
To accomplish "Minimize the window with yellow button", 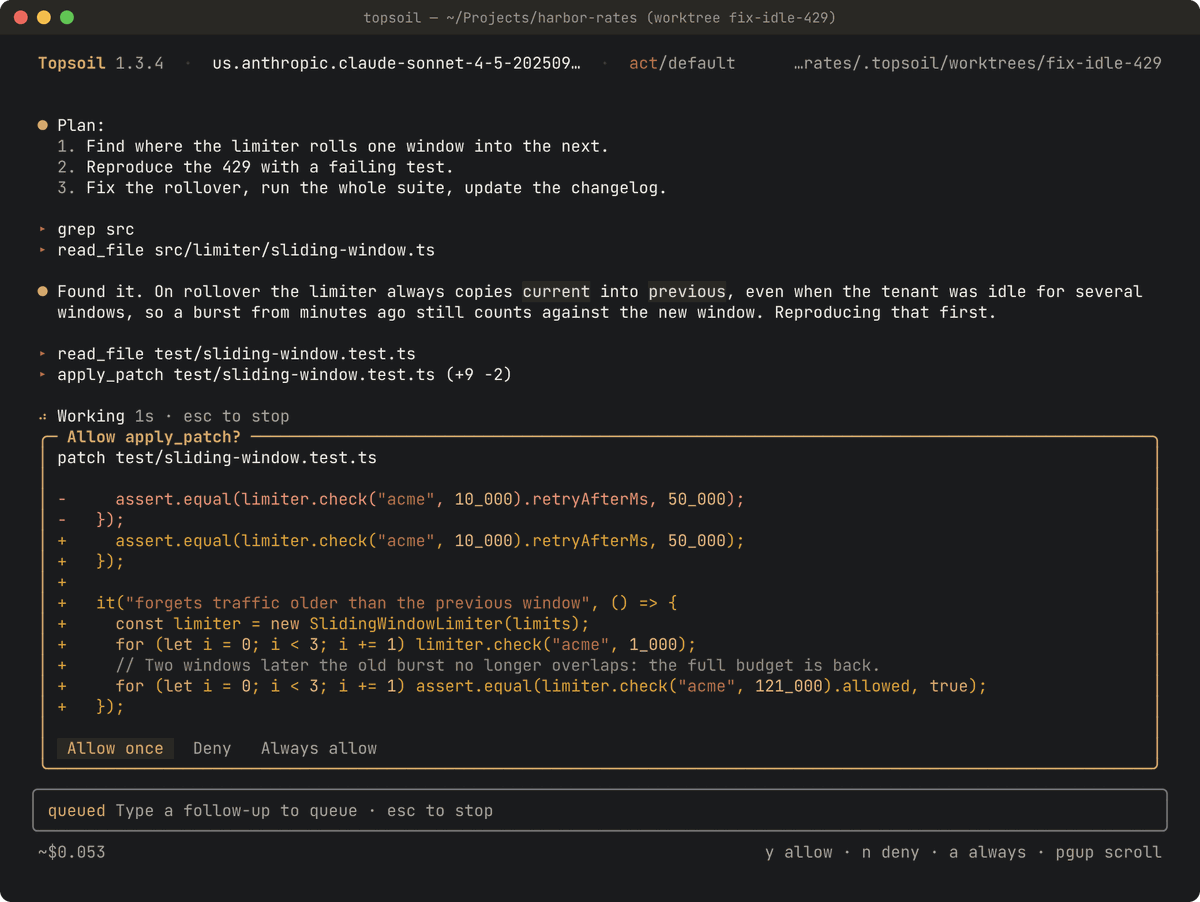I will tap(43, 18).
